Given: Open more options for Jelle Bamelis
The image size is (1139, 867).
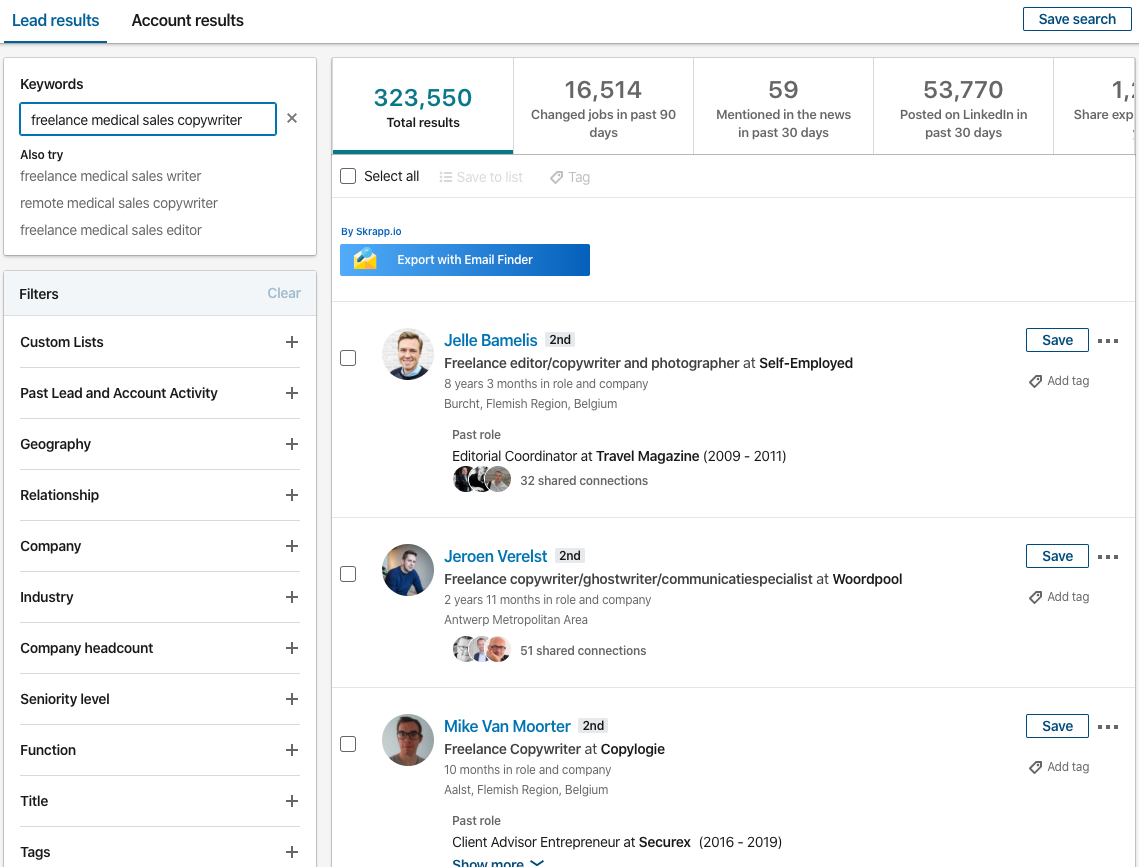Looking at the screenshot, I should pyautogui.click(x=1108, y=341).
